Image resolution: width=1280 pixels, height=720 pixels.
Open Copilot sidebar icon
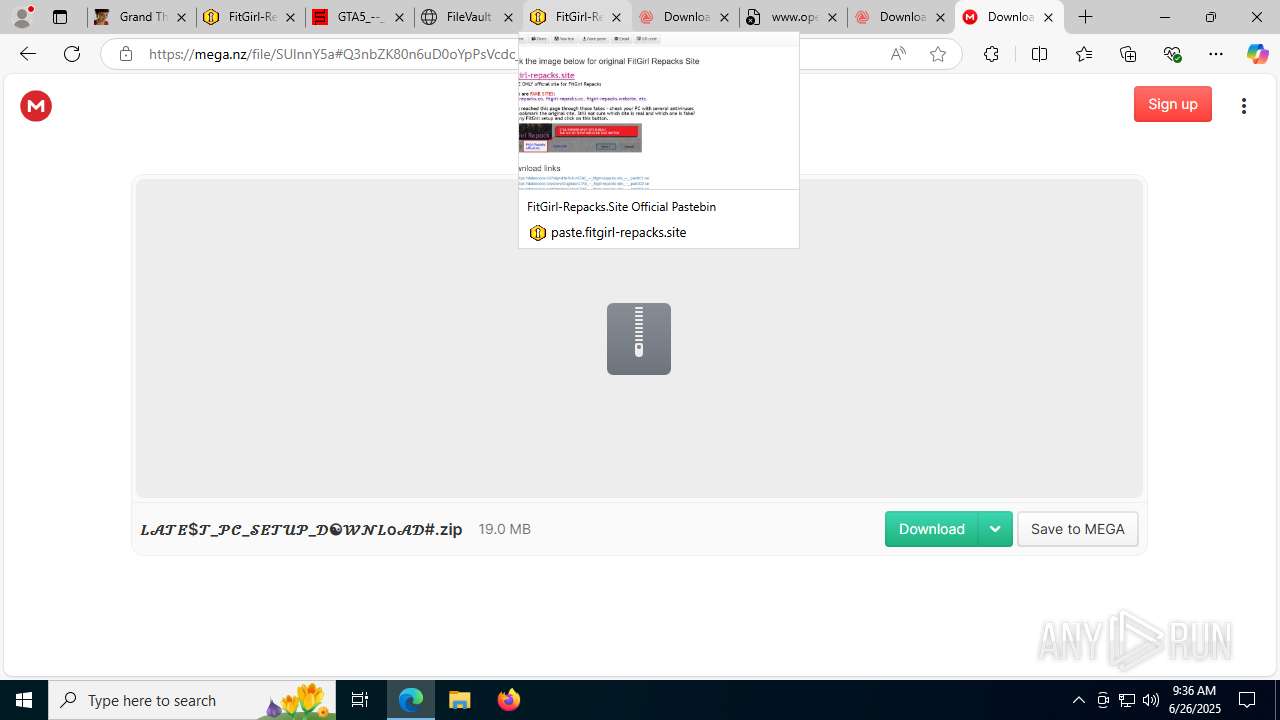click(1257, 54)
